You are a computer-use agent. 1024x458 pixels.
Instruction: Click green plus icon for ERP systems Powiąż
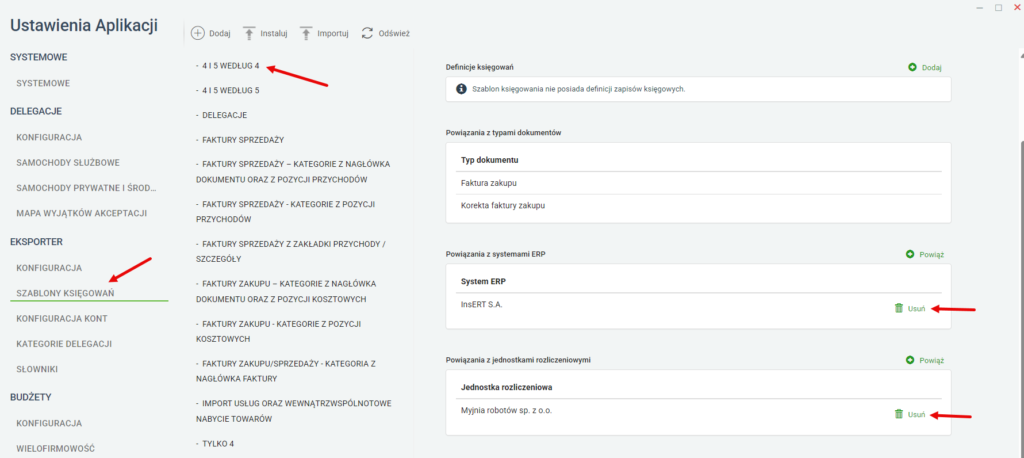(910, 254)
